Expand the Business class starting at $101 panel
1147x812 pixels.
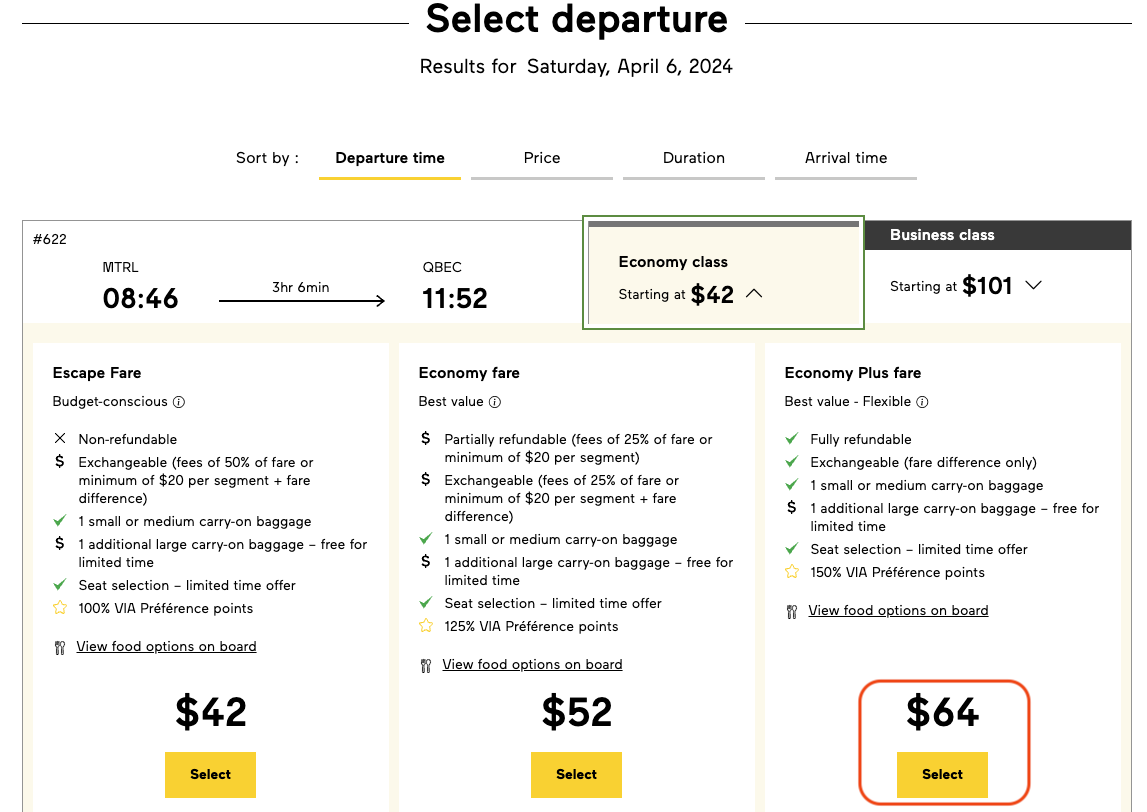[1034, 285]
